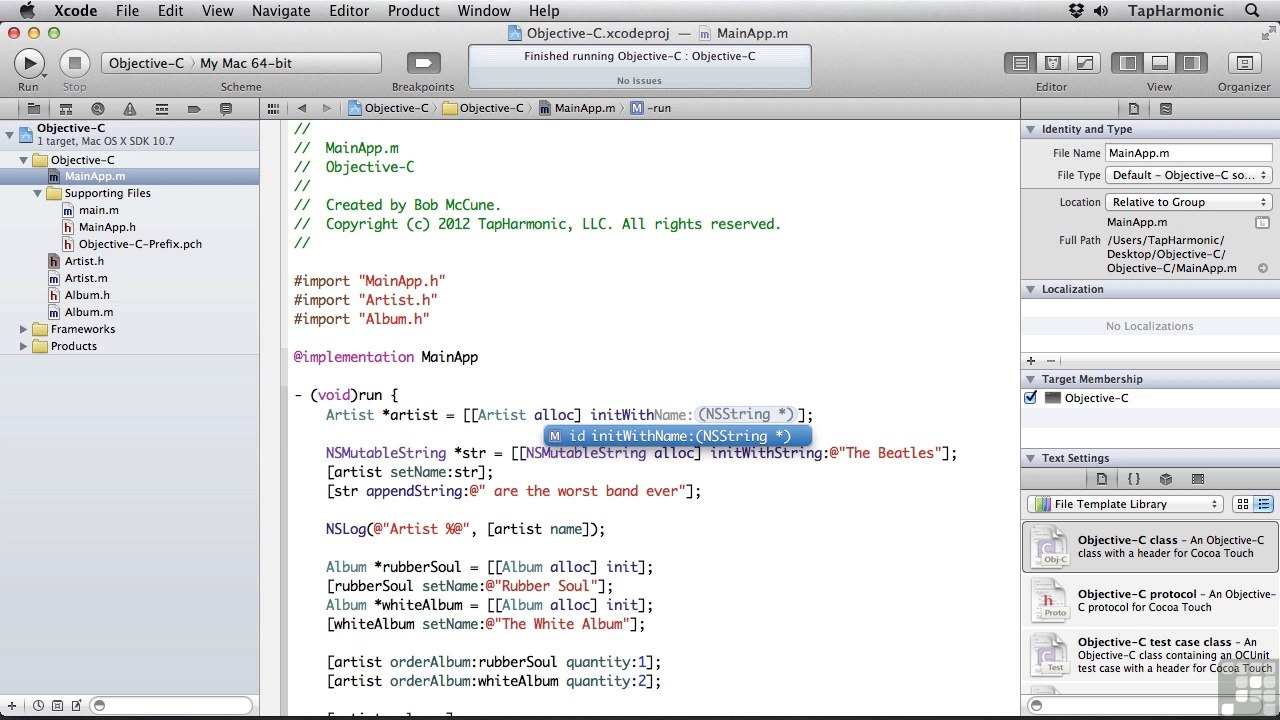Select Artist.h in the navigator
1280x720 pixels.
(x=84, y=261)
